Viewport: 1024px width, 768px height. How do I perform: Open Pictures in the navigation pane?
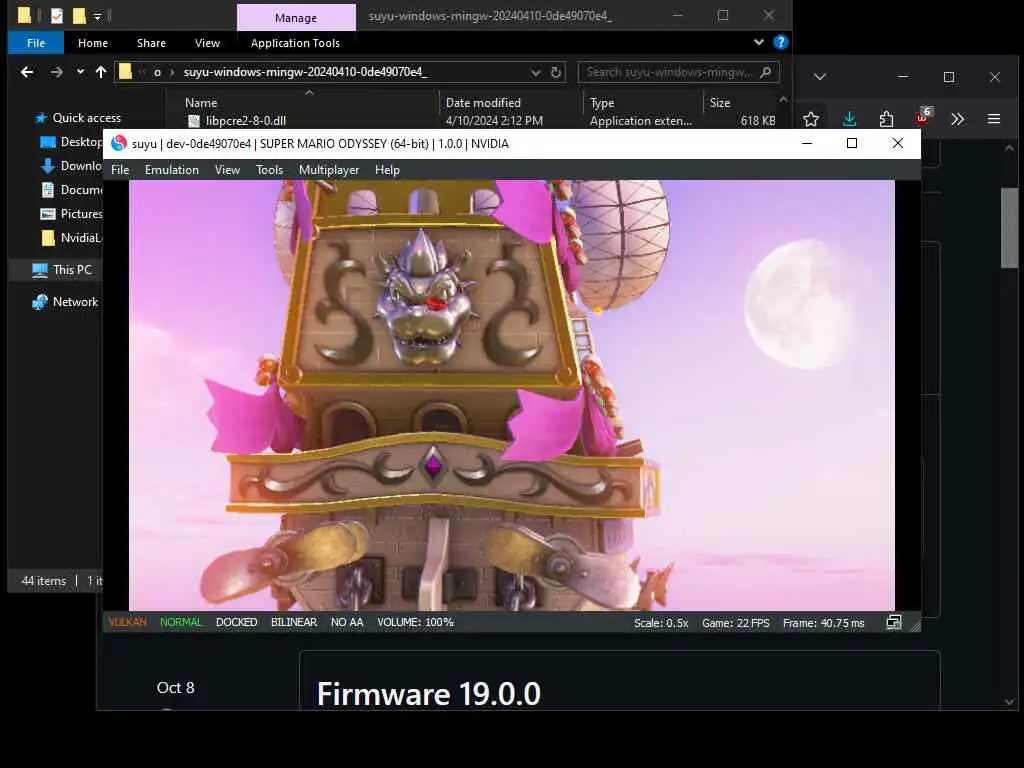(71, 214)
